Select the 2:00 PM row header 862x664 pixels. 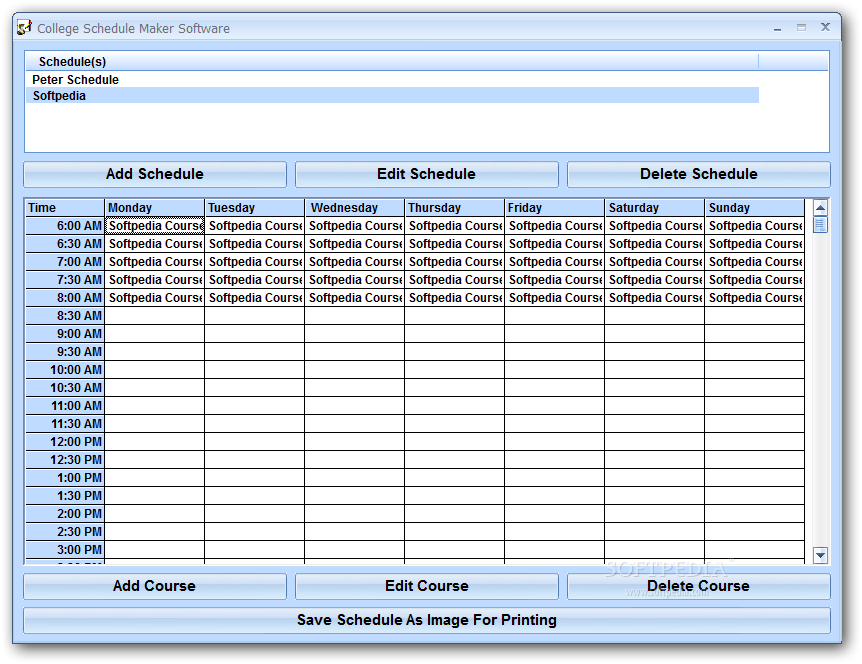pyautogui.click(x=65, y=514)
